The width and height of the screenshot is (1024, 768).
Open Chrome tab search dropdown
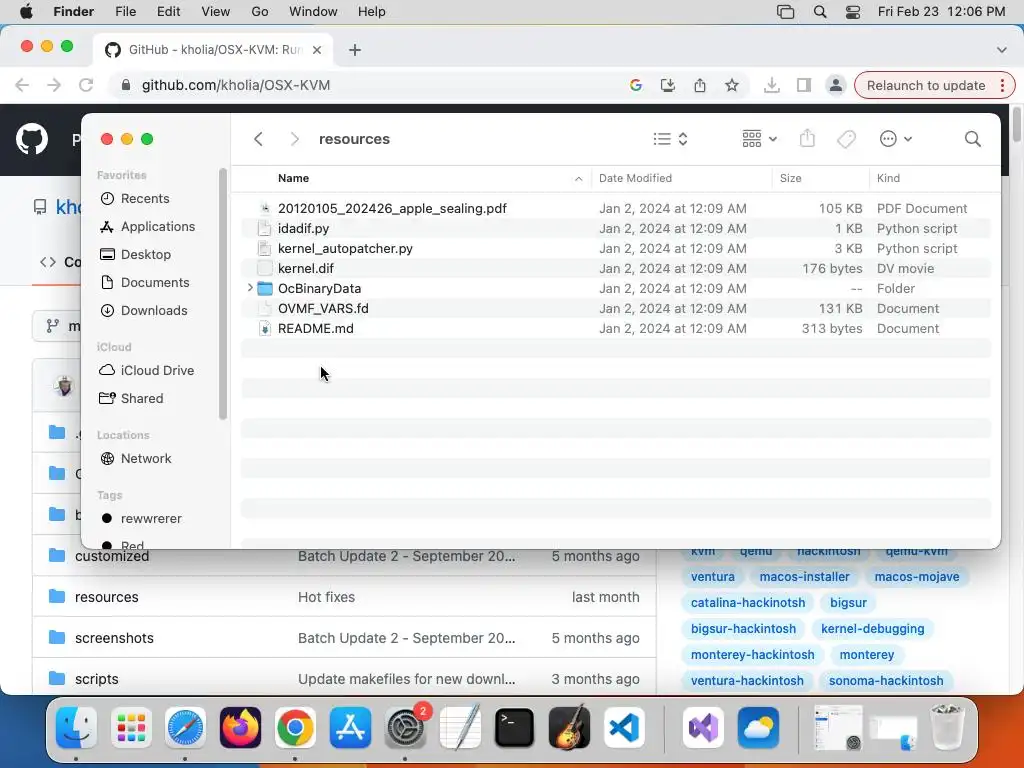click(x=1001, y=50)
